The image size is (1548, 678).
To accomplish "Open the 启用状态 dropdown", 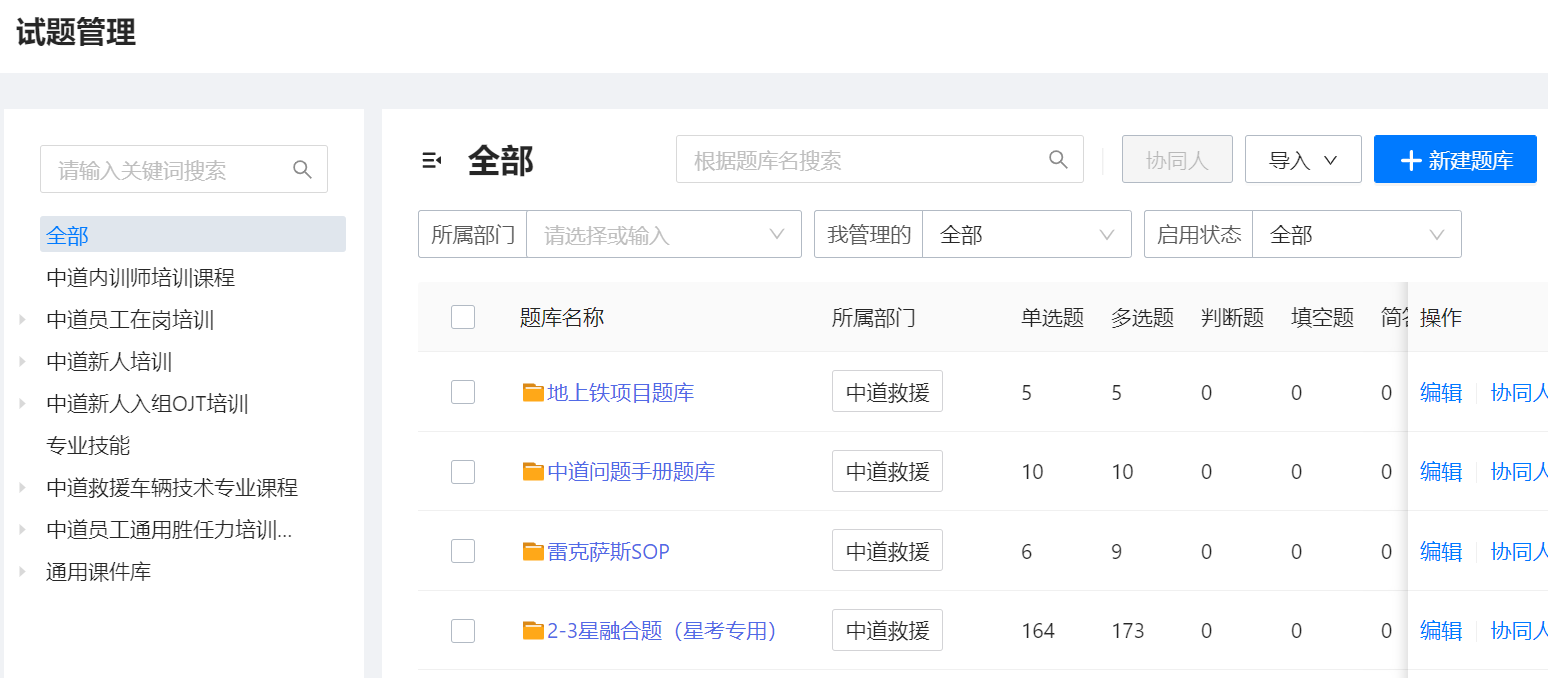I will pos(1356,235).
